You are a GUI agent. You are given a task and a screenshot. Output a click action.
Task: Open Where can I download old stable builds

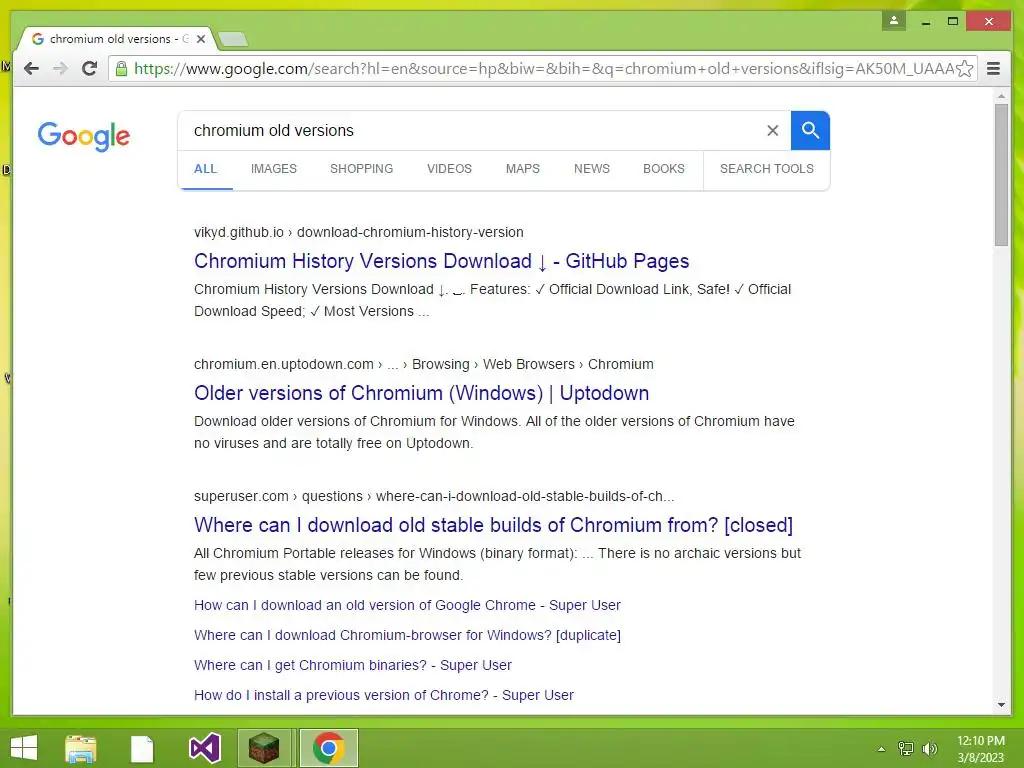(x=493, y=525)
